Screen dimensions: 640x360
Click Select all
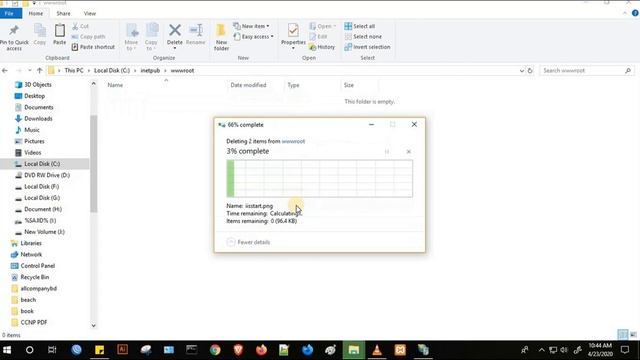point(360,26)
